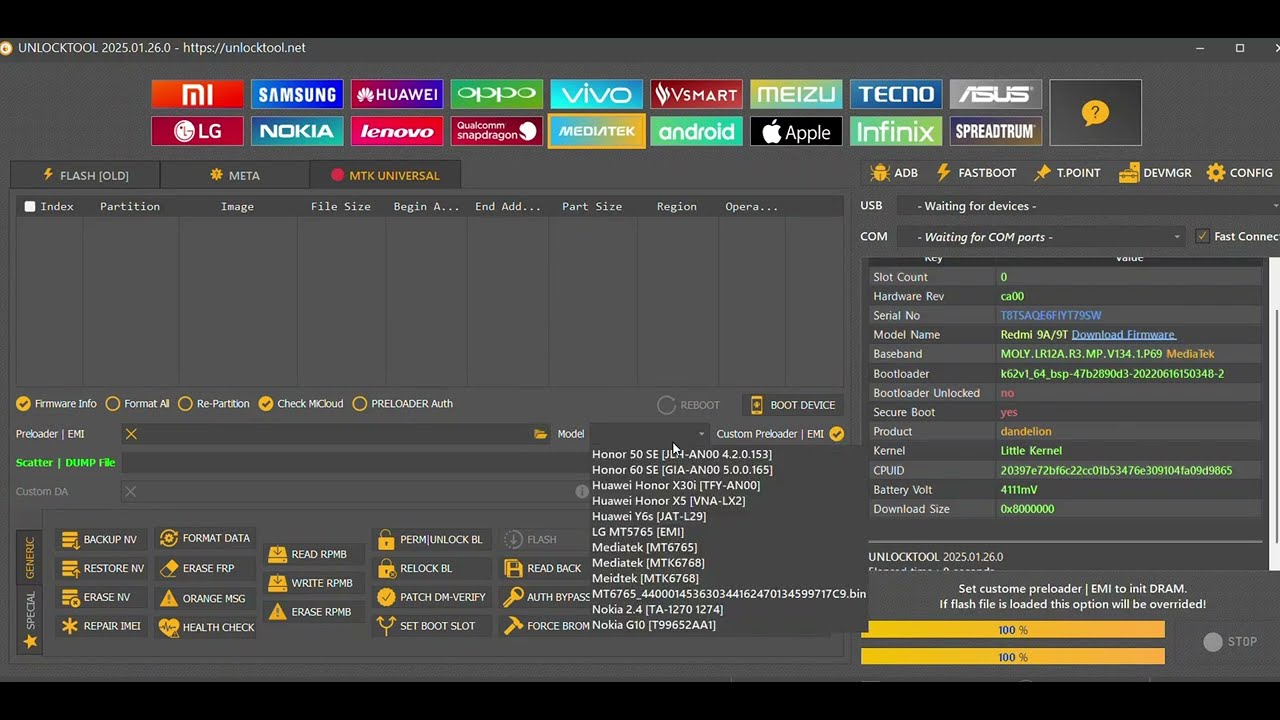The width and height of the screenshot is (1280, 720).
Task: Open the ASUS brand section
Action: point(996,94)
